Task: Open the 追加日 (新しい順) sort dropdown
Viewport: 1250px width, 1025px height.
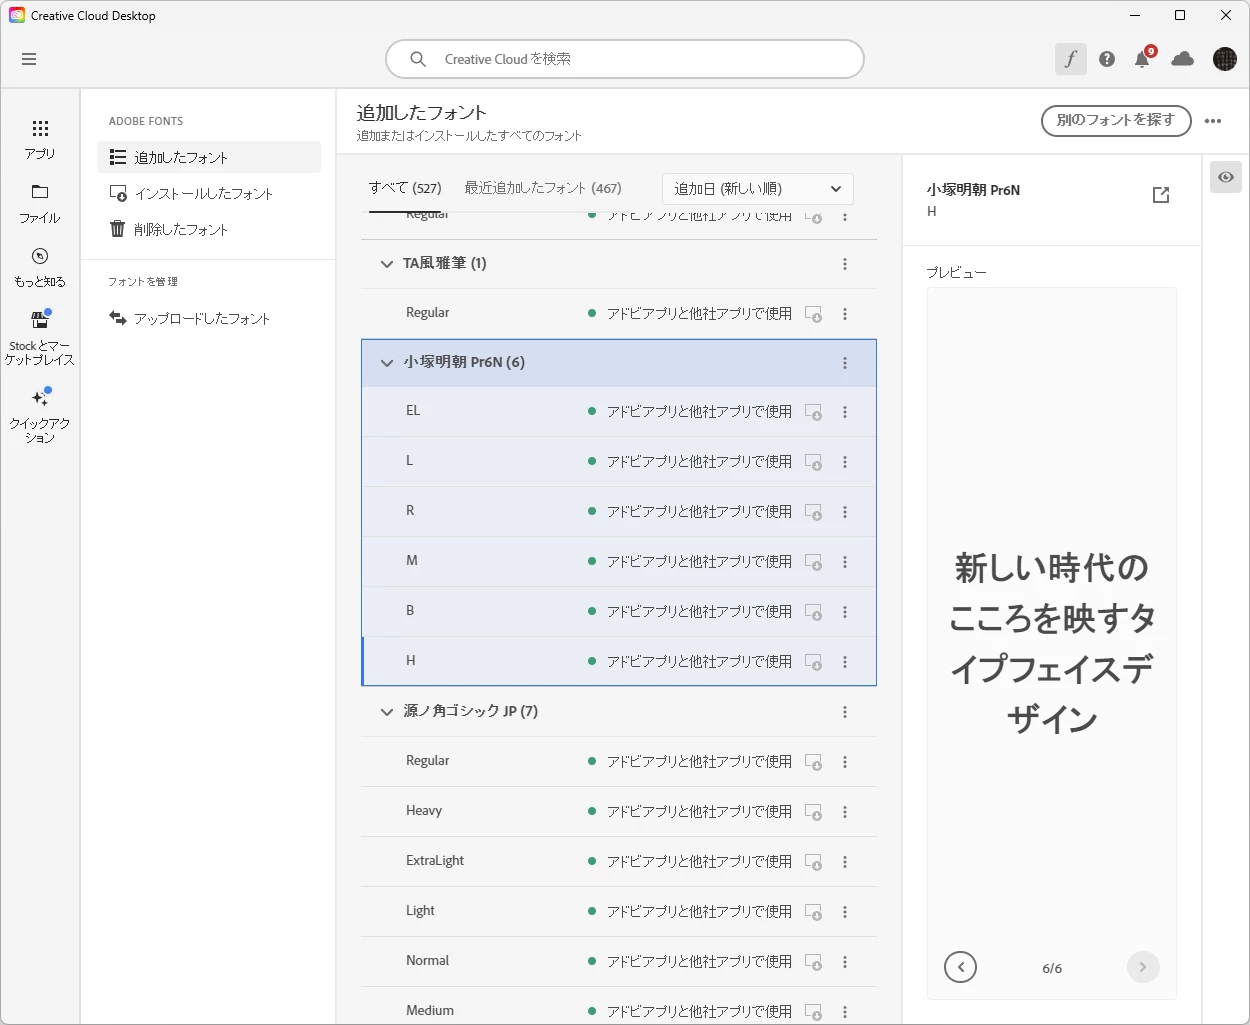Action: (x=758, y=189)
